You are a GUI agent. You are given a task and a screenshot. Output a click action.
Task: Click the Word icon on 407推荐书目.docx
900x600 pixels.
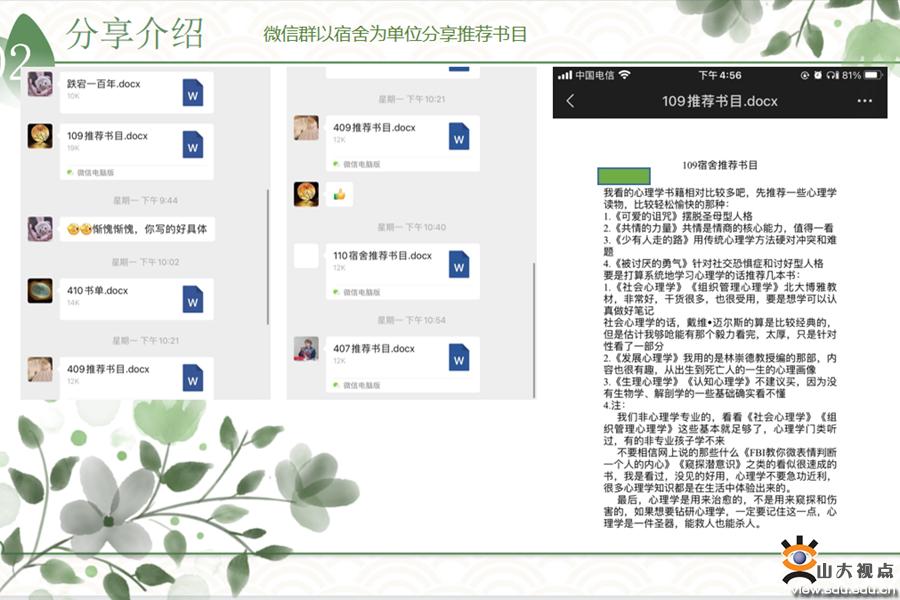[459, 356]
